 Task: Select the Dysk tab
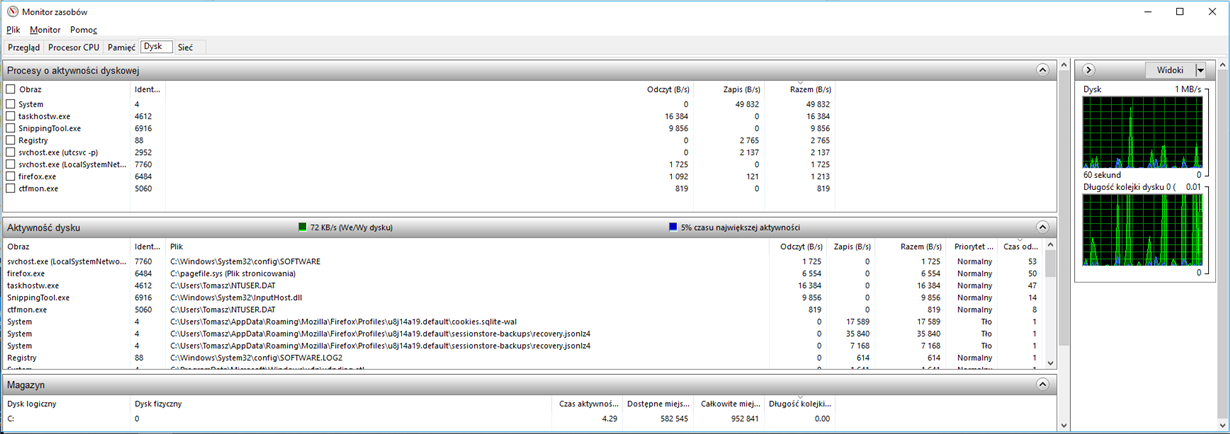(154, 46)
